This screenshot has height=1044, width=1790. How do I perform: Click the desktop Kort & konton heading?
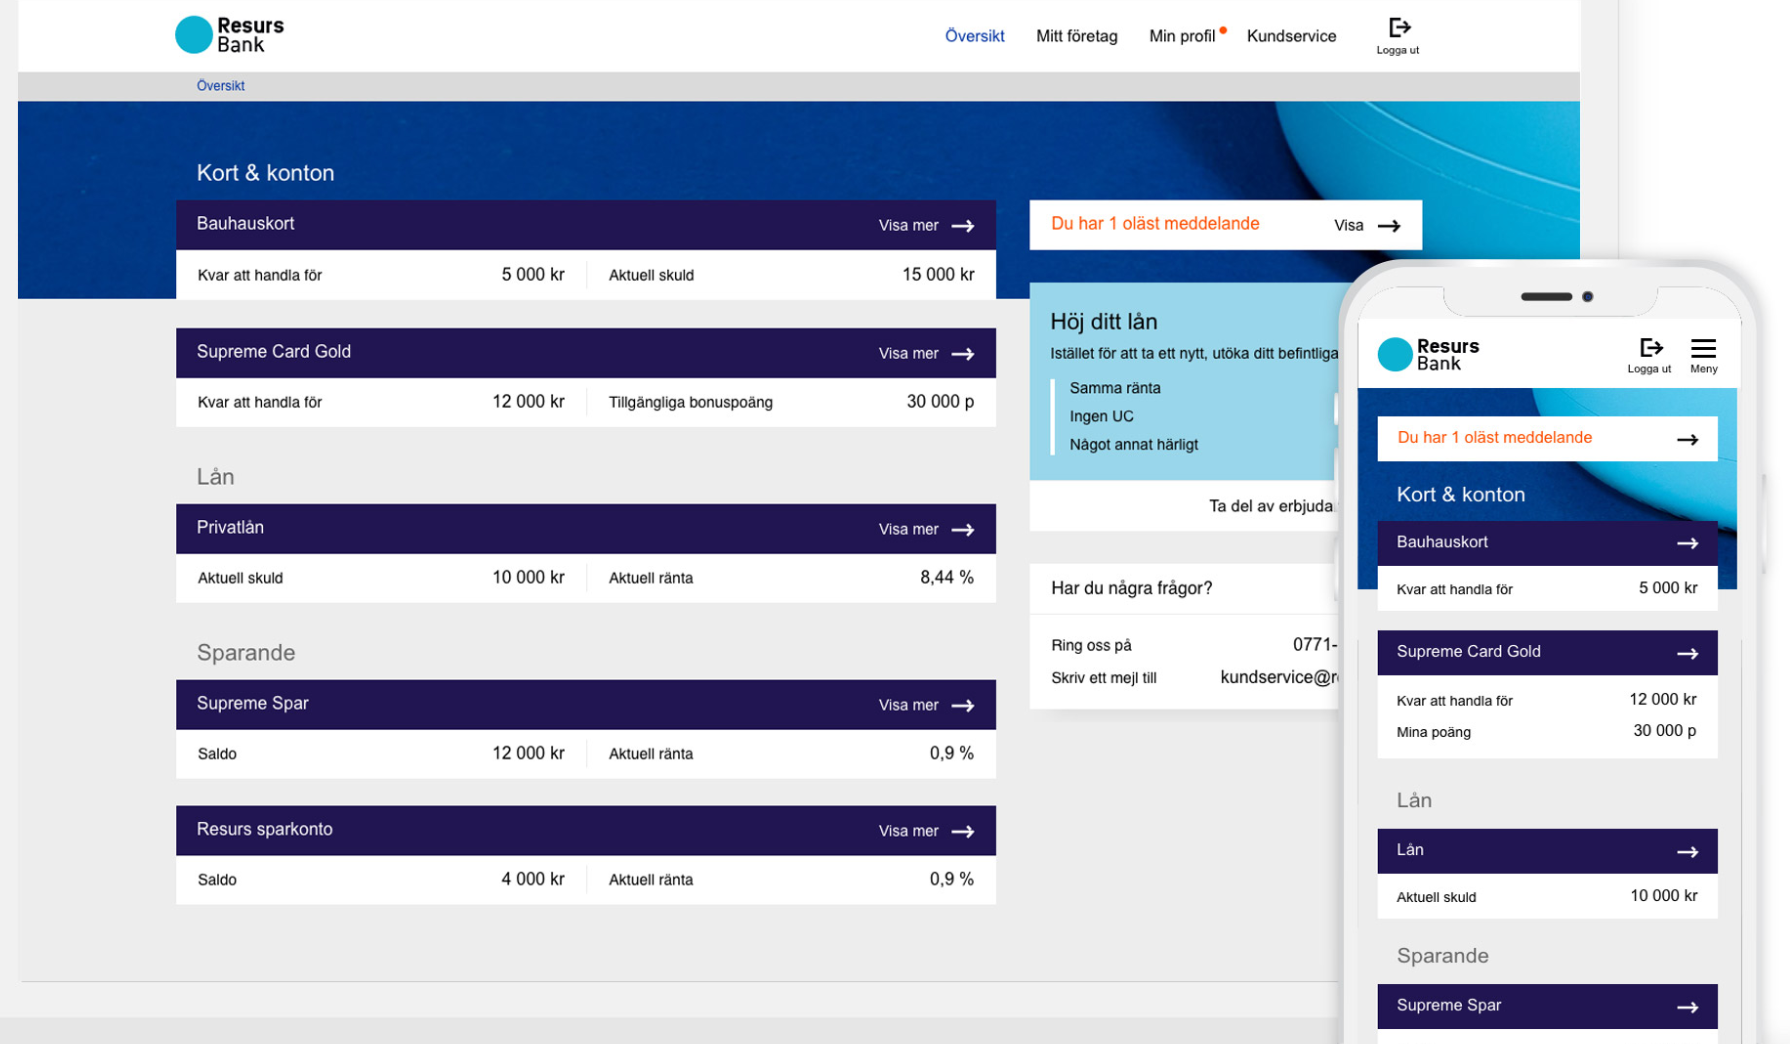[x=265, y=173]
